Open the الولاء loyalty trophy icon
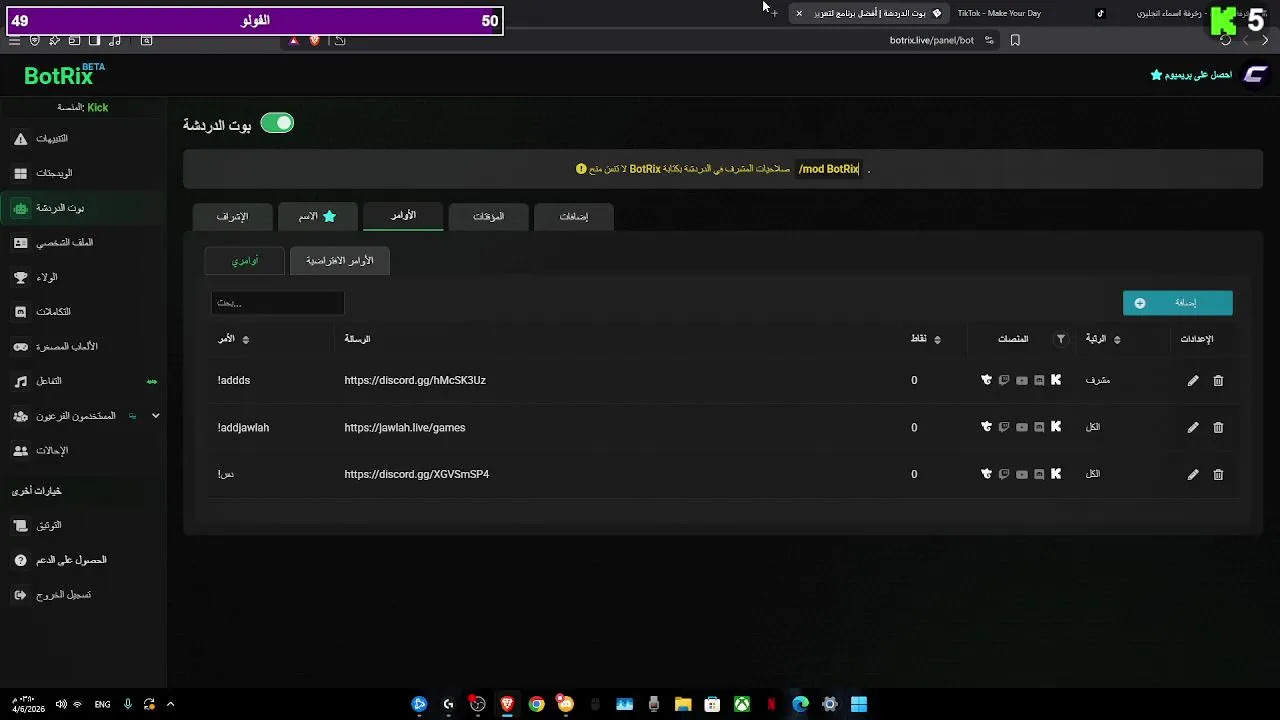The height and width of the screenshot is (720, 1280). tap(20, 277)
